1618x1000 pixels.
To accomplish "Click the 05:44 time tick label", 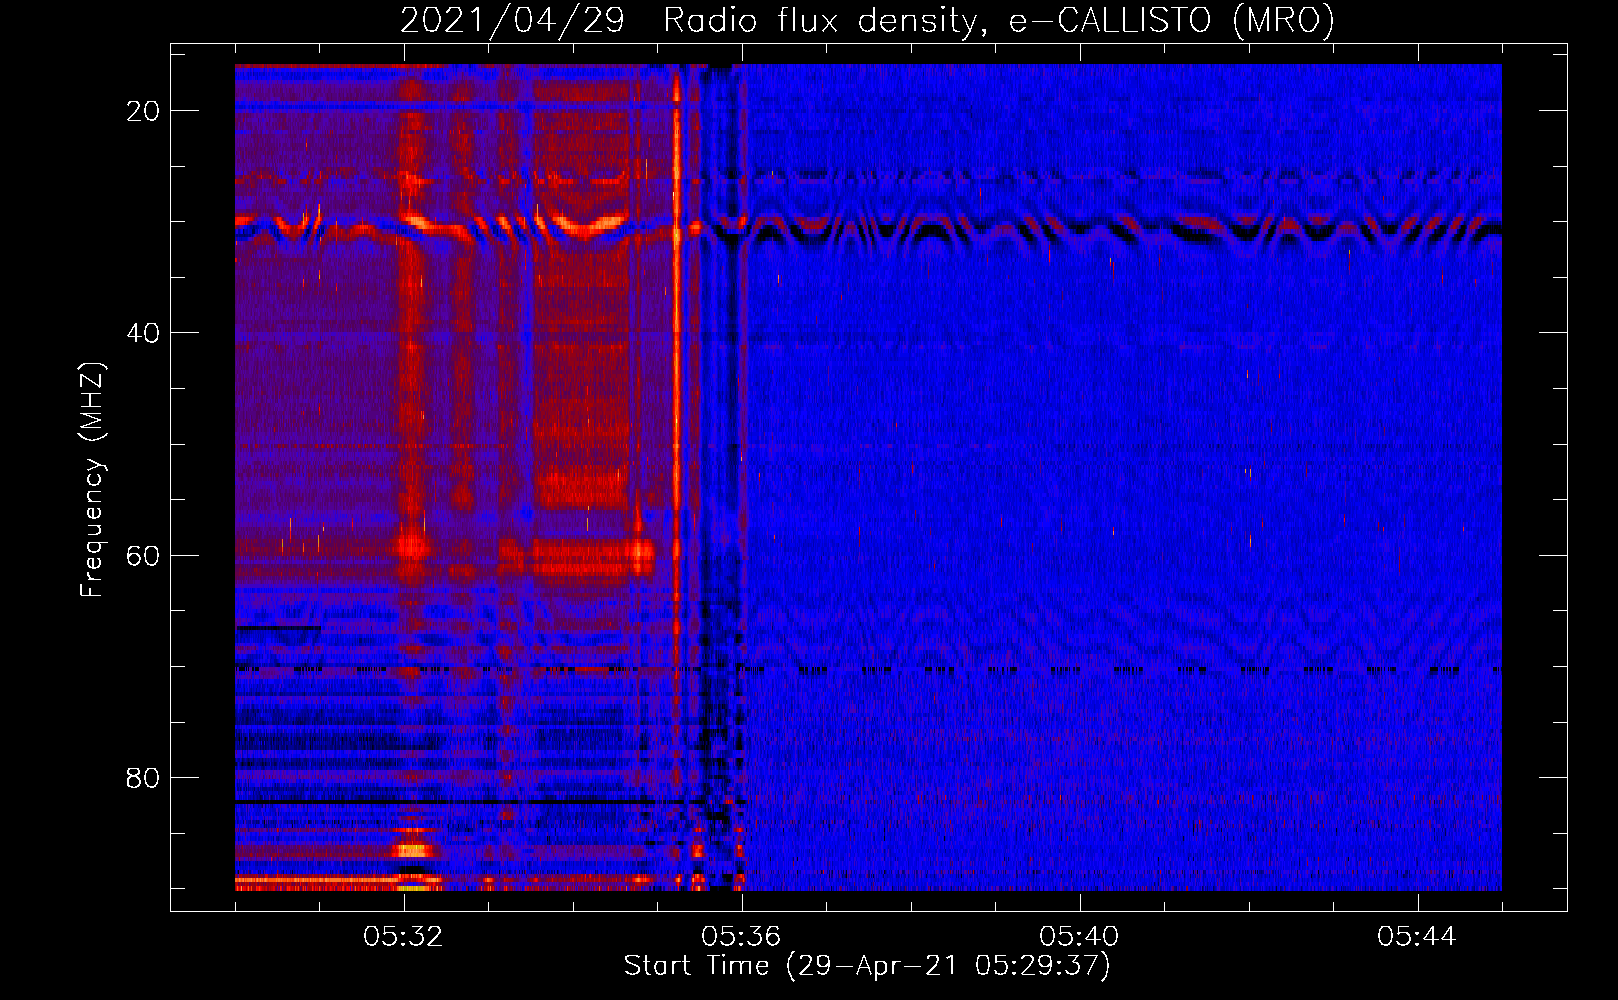I will [1417, 937].
